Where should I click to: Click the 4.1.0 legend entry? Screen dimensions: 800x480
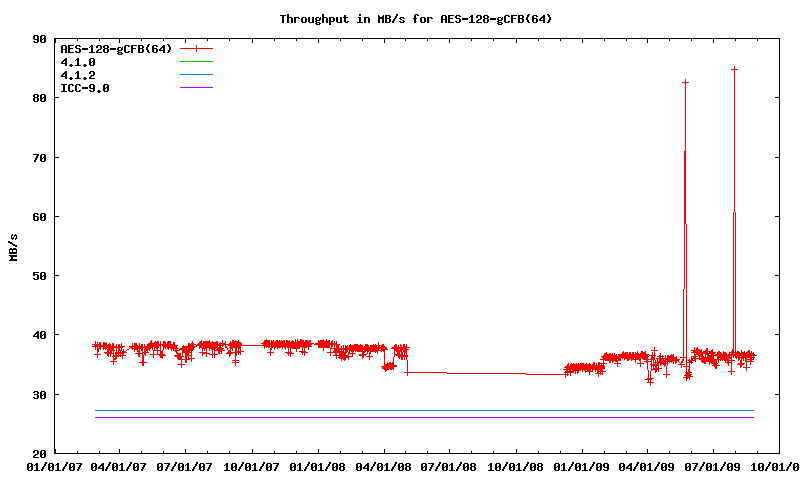click(78, 62)
